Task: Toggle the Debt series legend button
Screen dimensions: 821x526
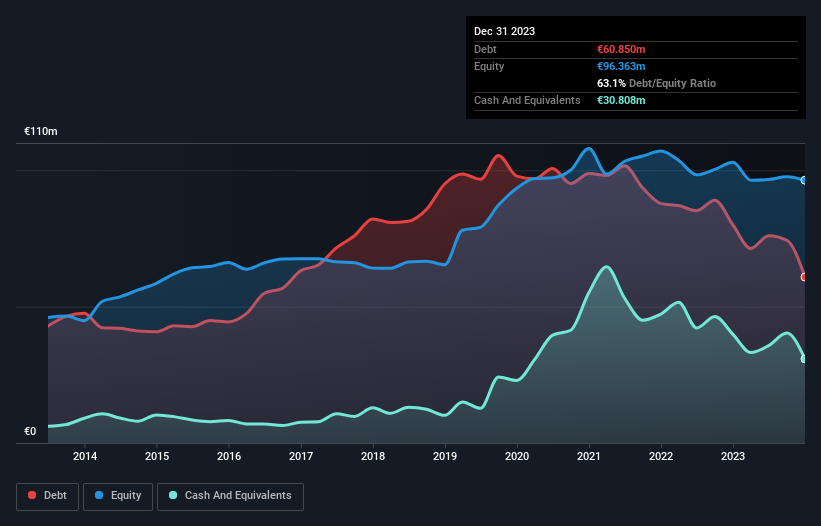Action: (x=48, y=496)
